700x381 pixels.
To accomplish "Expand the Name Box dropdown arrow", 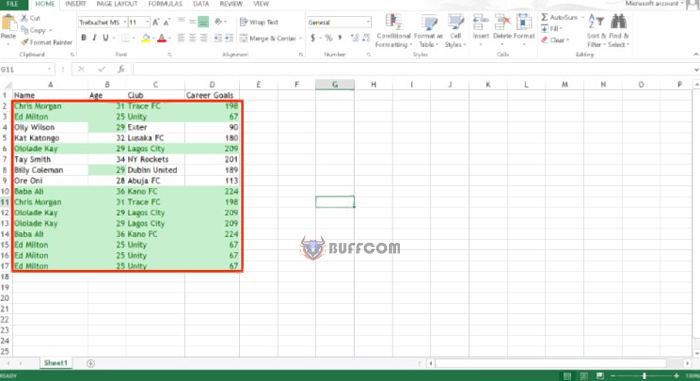I will tap(49, 69).
